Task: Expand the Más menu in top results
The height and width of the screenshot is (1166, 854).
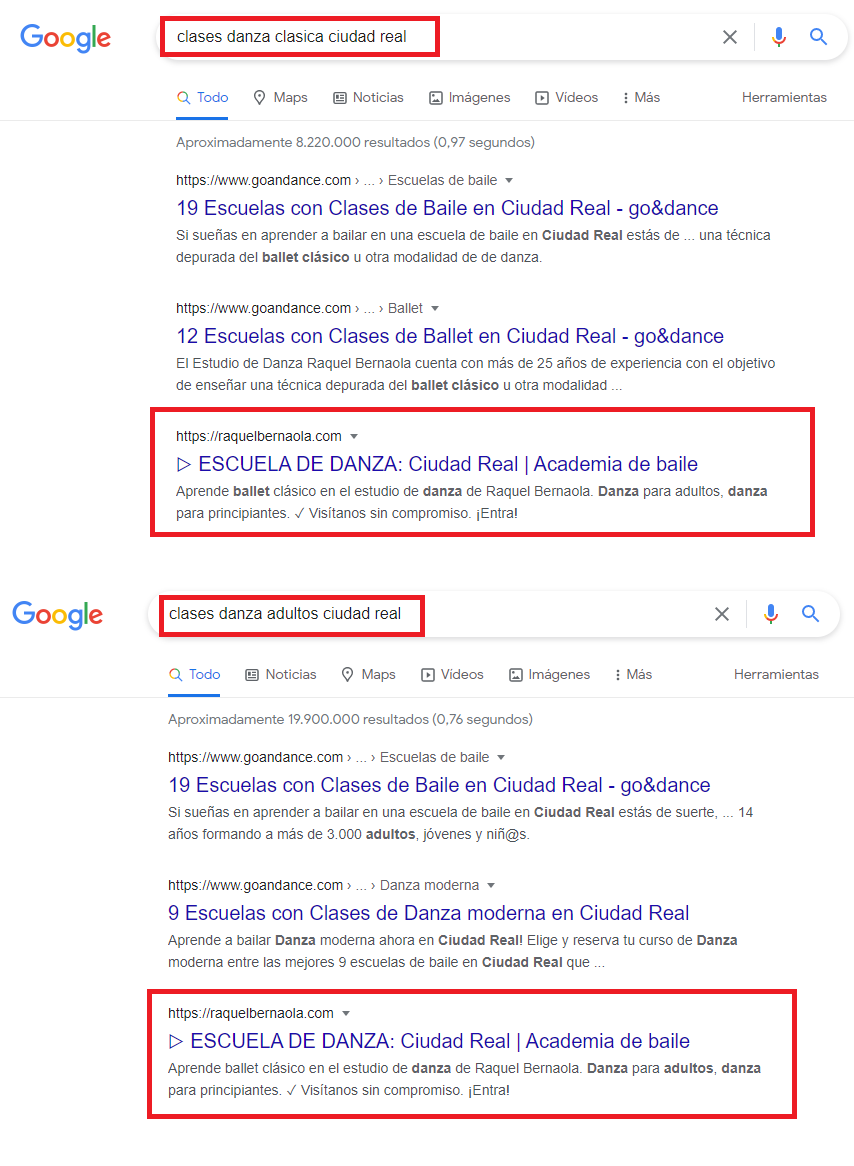Action: click(641, 97)
